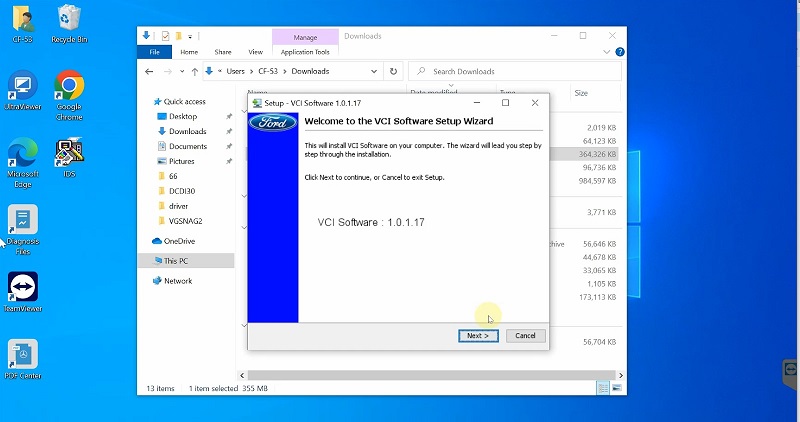This screenshot has width=800, height=422.
Task: Click the Refresh button beside address bar
Action: click(393, 72)
